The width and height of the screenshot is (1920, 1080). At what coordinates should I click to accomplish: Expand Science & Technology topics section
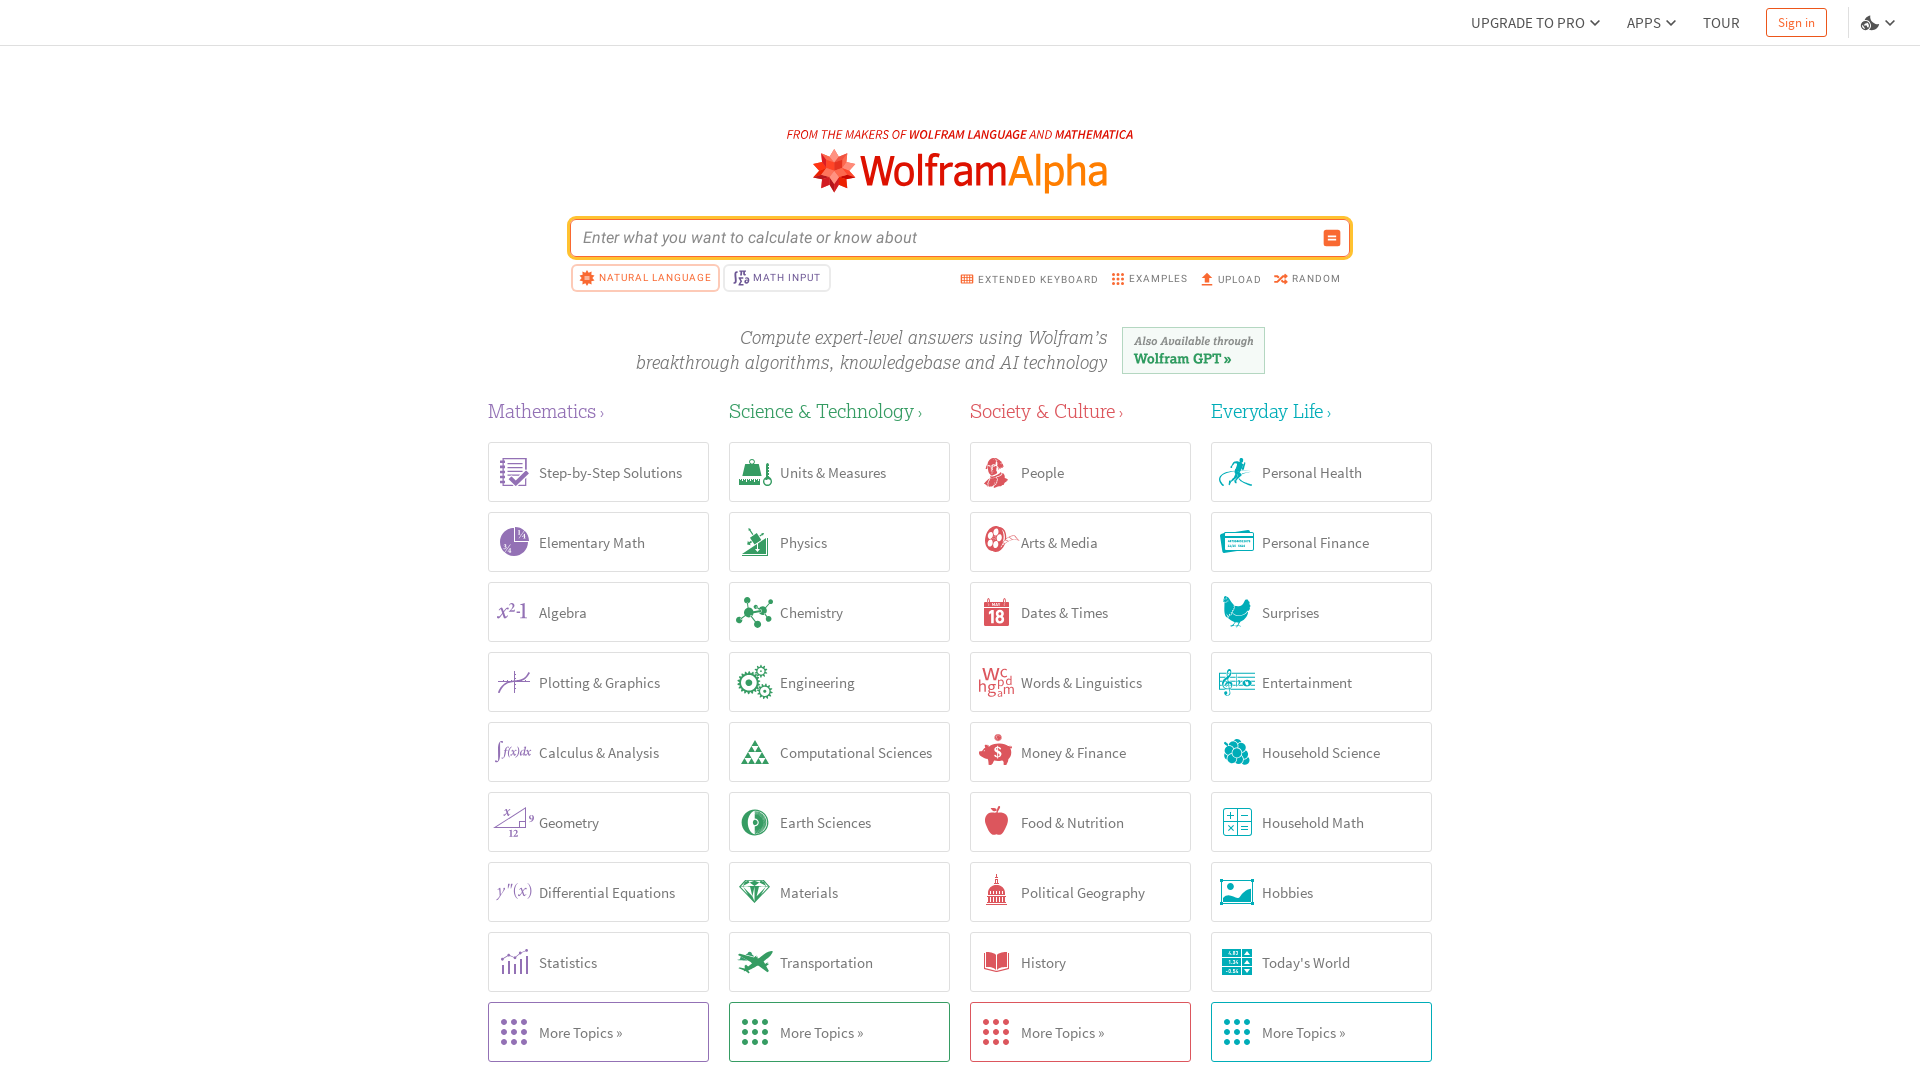tap(839, 1033)
